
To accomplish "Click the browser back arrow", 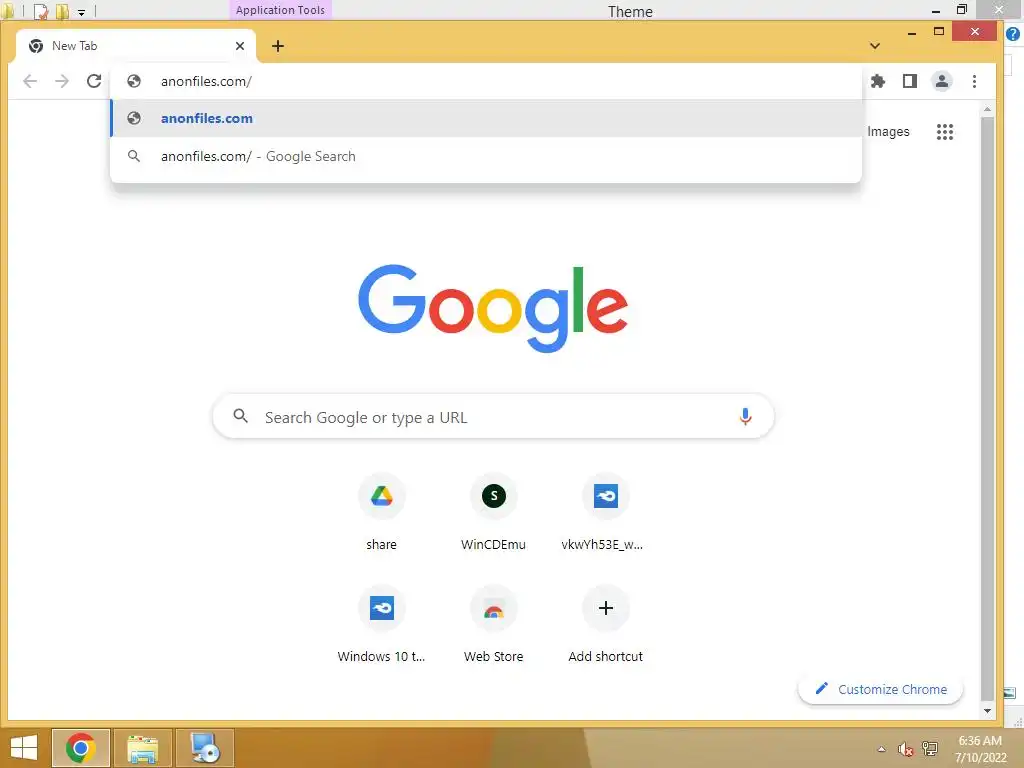I will 30,81.
